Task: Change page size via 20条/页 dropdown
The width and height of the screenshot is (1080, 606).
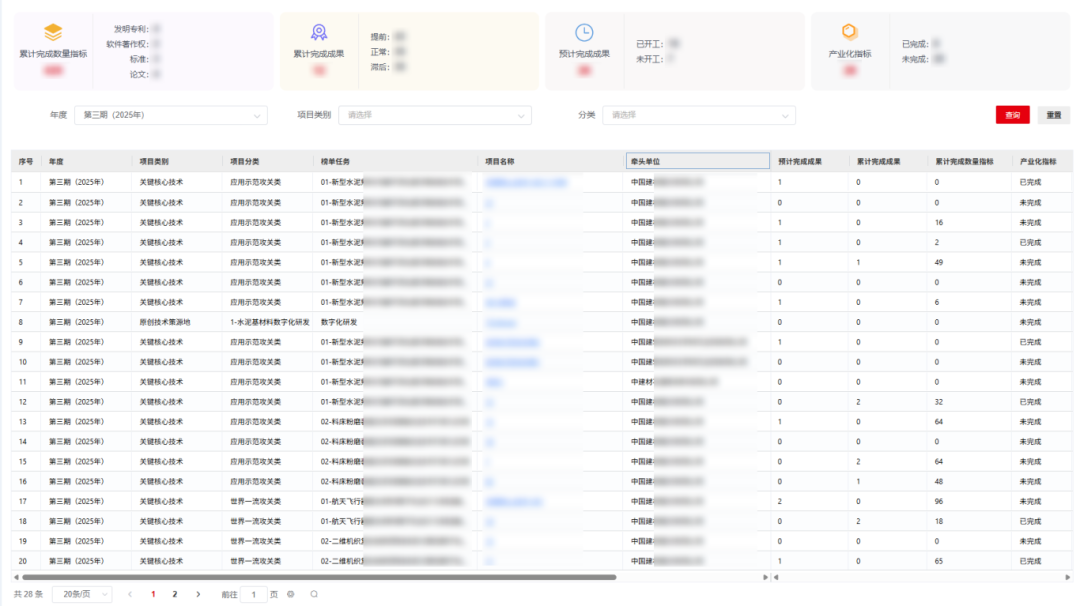Action: [81, 594]
